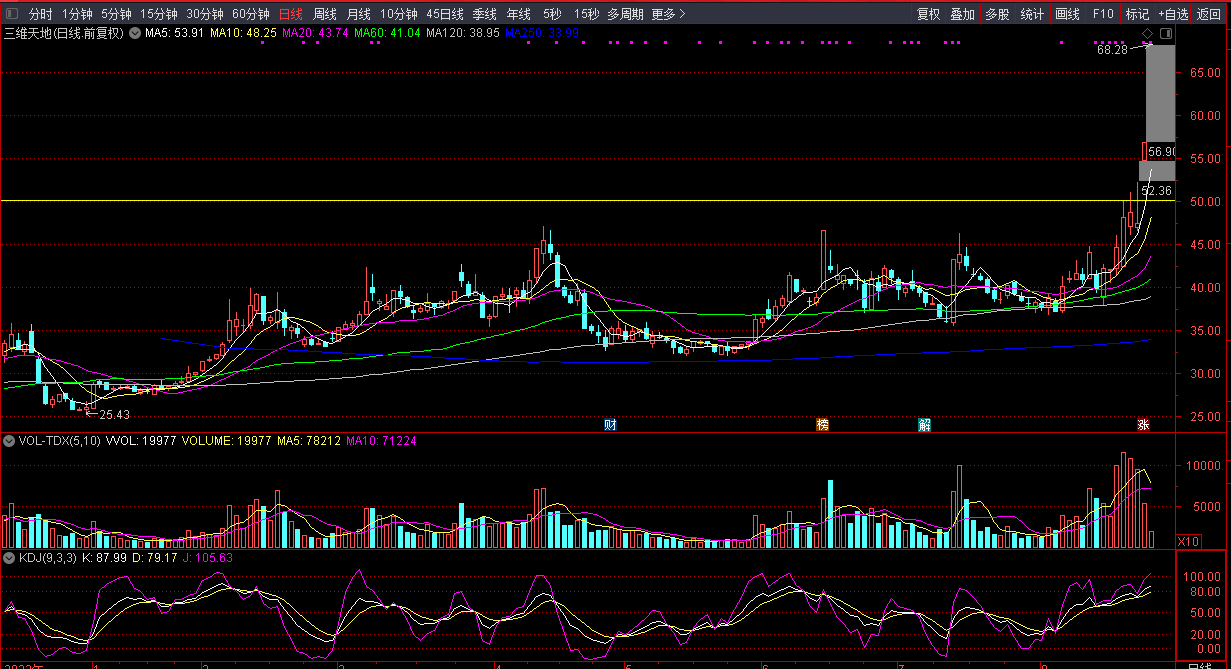Switch to 分时 intraday view
The image size is (1231, 669).
pos(40,14)
